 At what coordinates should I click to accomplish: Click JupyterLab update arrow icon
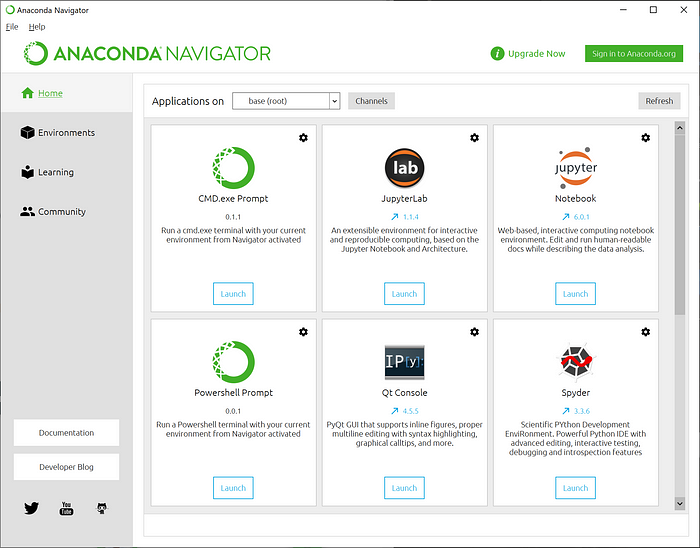(395, 217)
